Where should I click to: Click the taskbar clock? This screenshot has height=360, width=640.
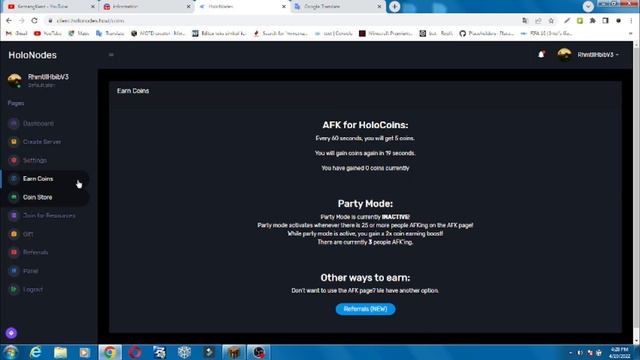pyautogui.click(x=620, y=353)
